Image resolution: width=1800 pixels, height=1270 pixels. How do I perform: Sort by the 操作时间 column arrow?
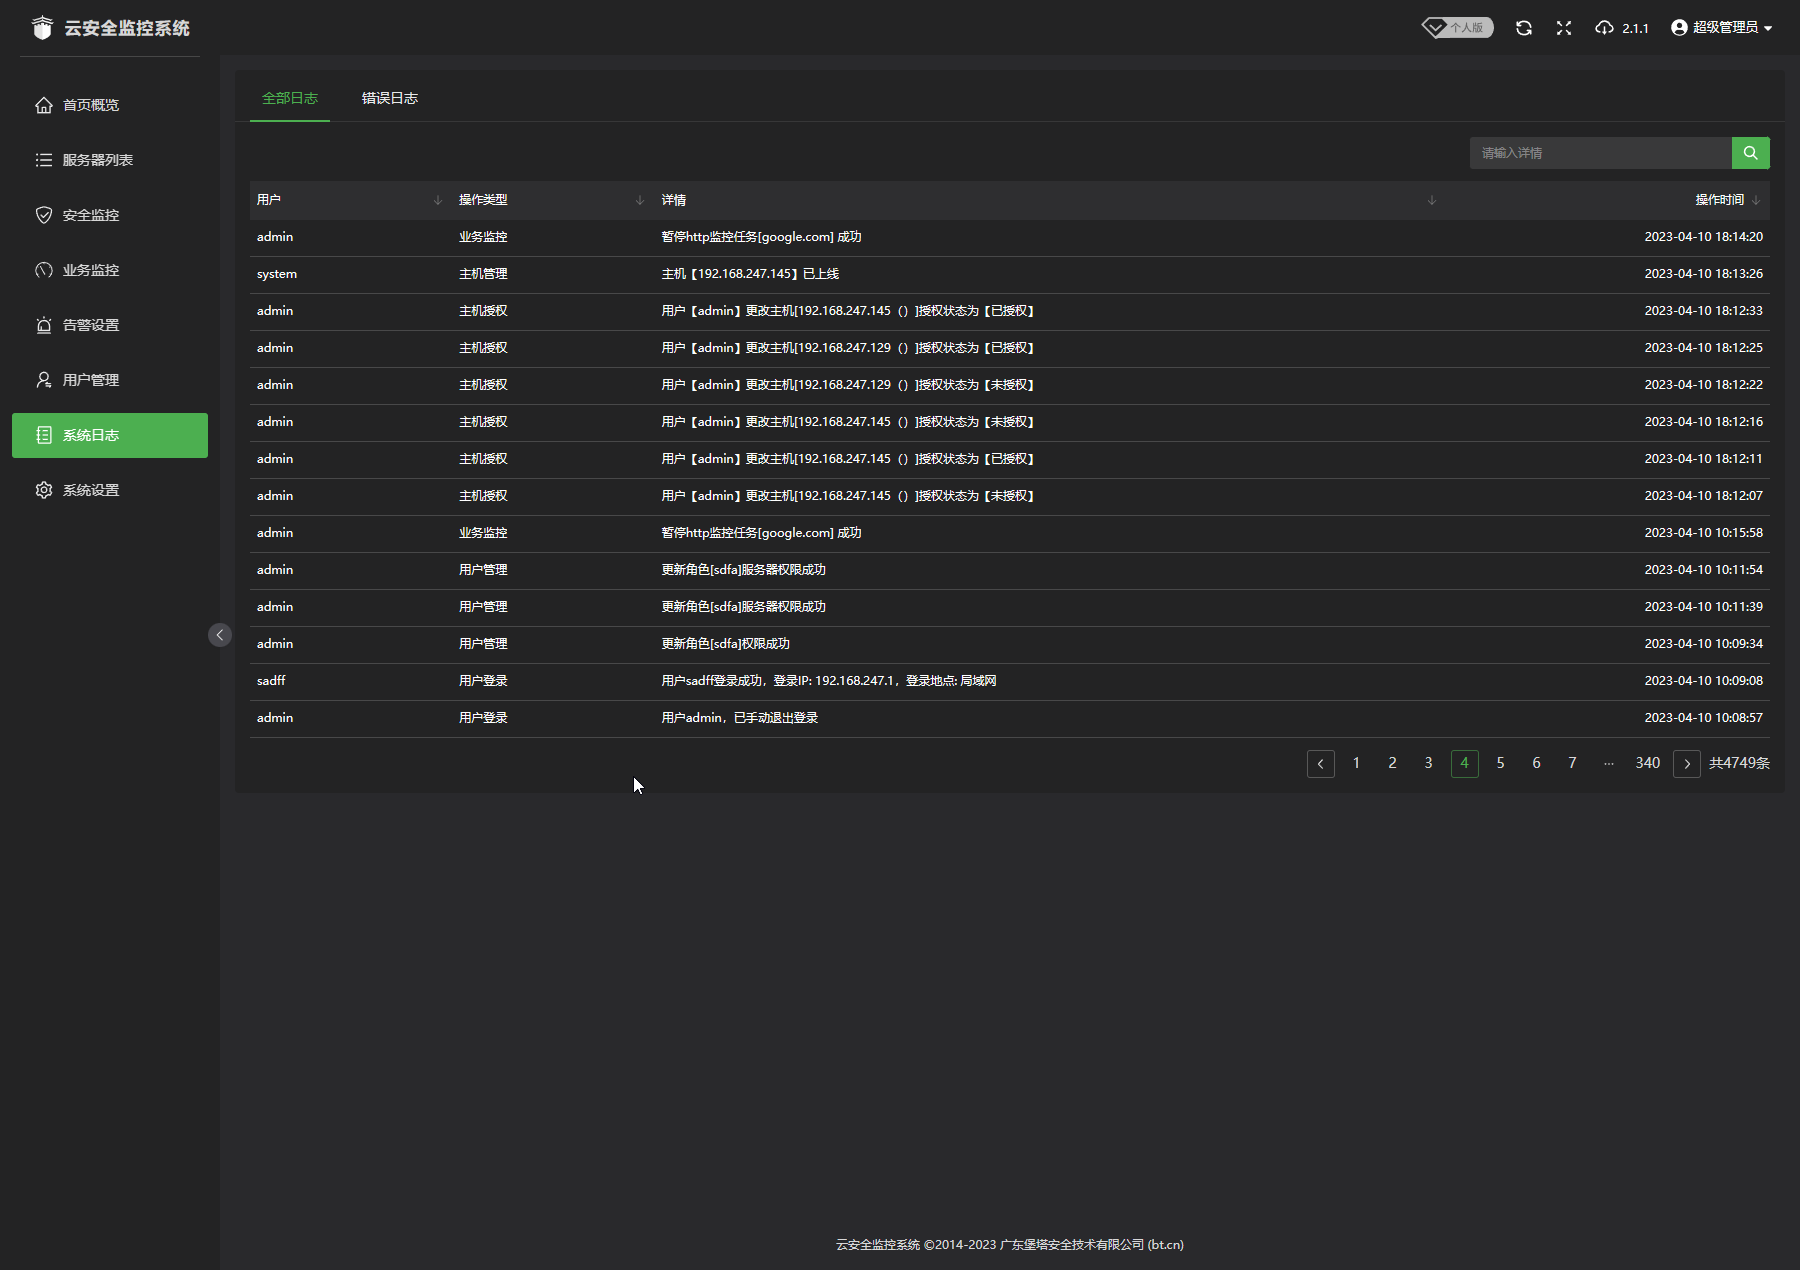point(1756,200)
